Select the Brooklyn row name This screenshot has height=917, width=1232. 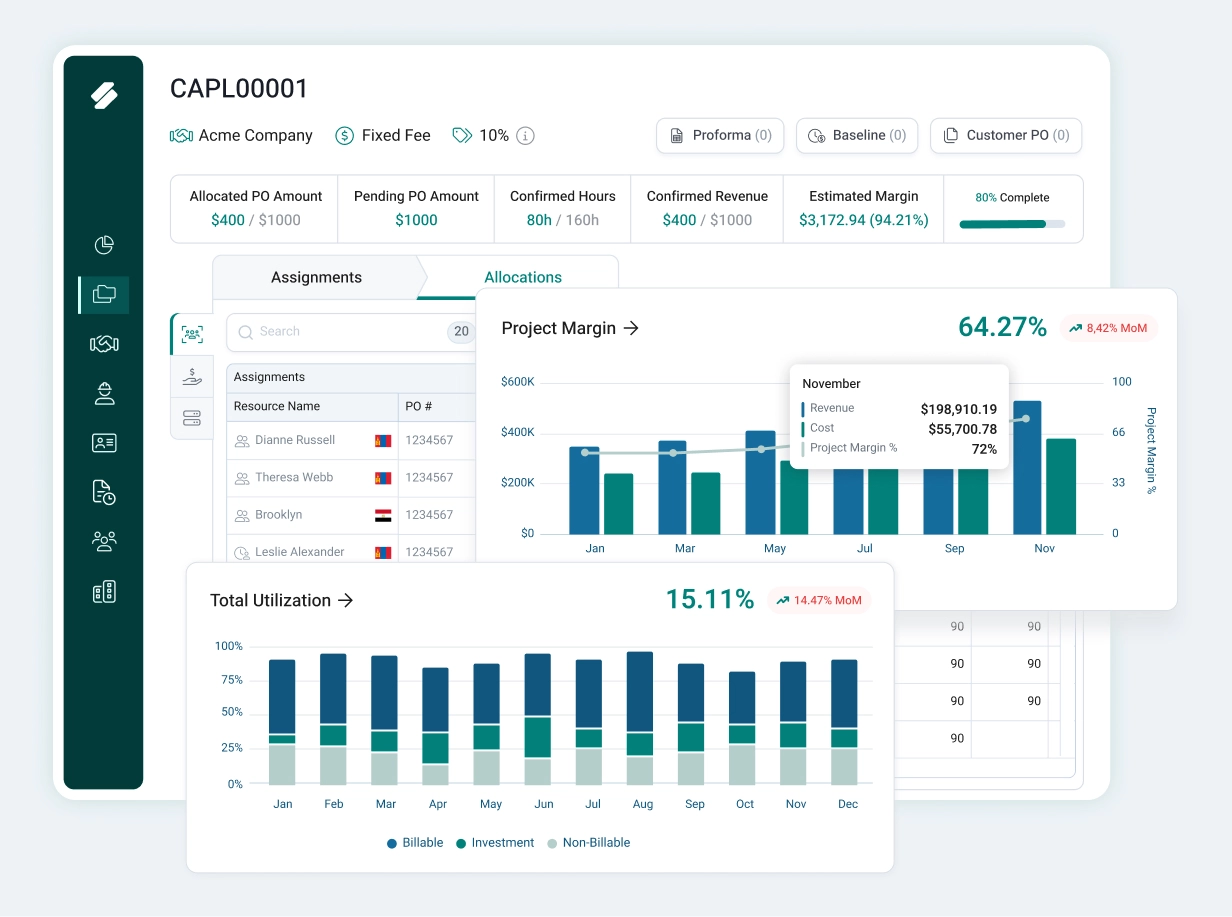click(278, 515)
